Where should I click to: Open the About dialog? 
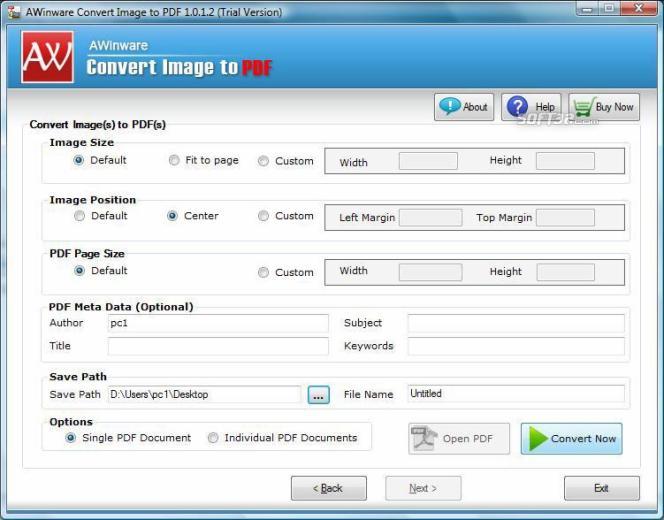click(x=464, y=107)
